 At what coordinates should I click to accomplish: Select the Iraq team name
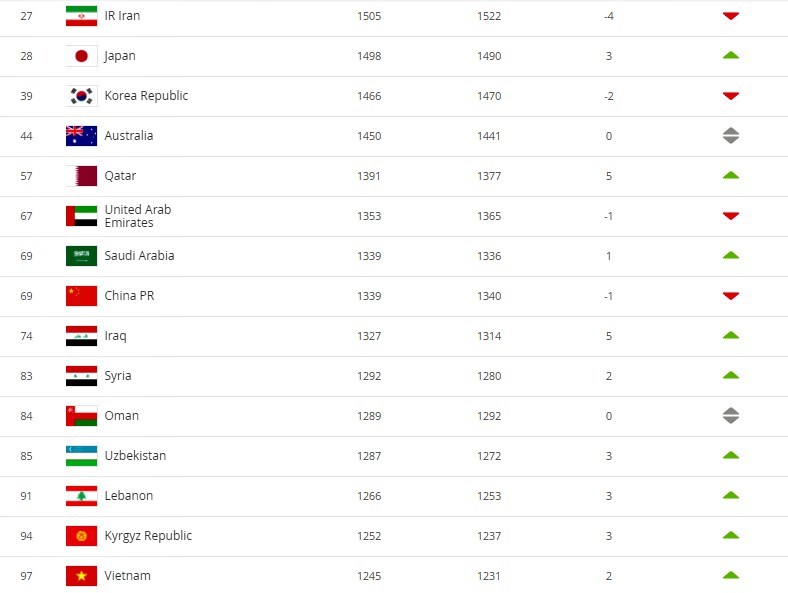[115, 336]
